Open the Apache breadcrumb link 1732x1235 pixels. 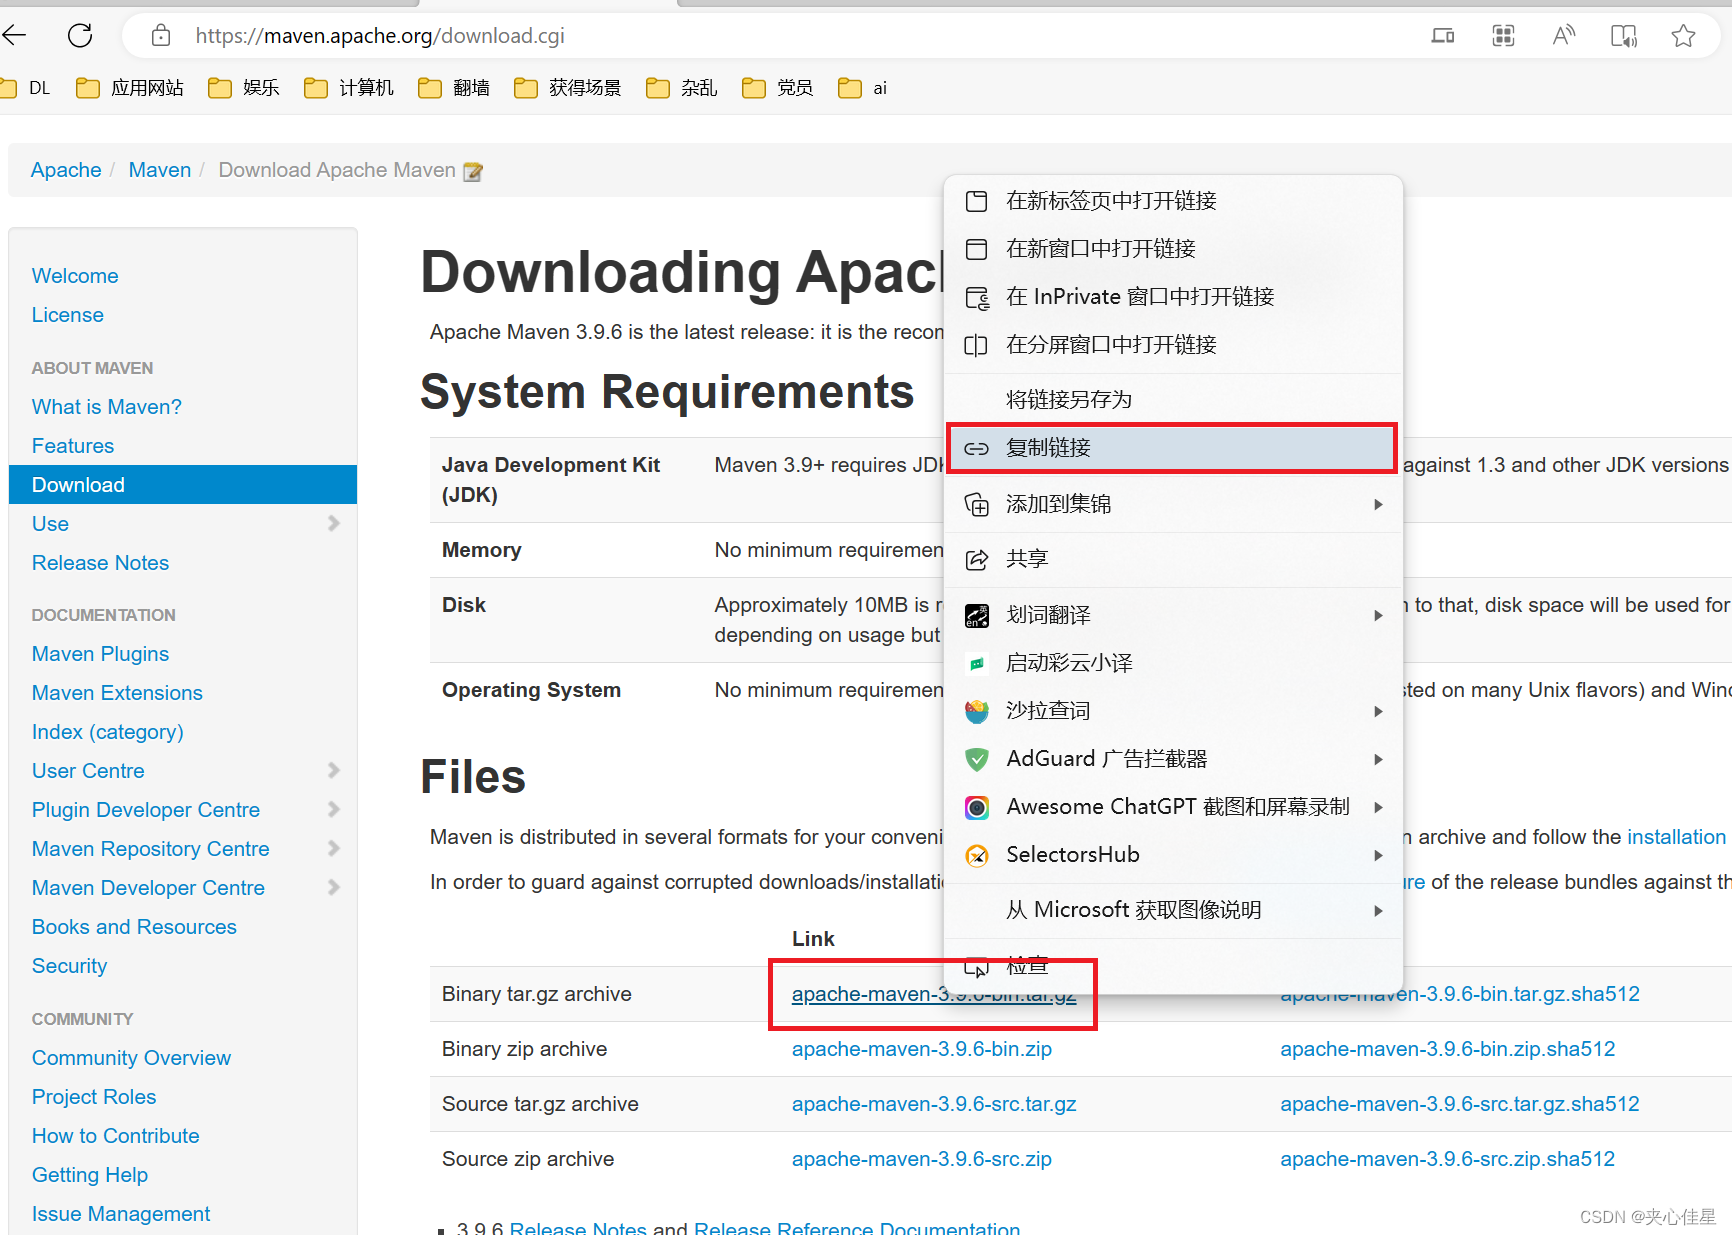[x=66, y=170]
